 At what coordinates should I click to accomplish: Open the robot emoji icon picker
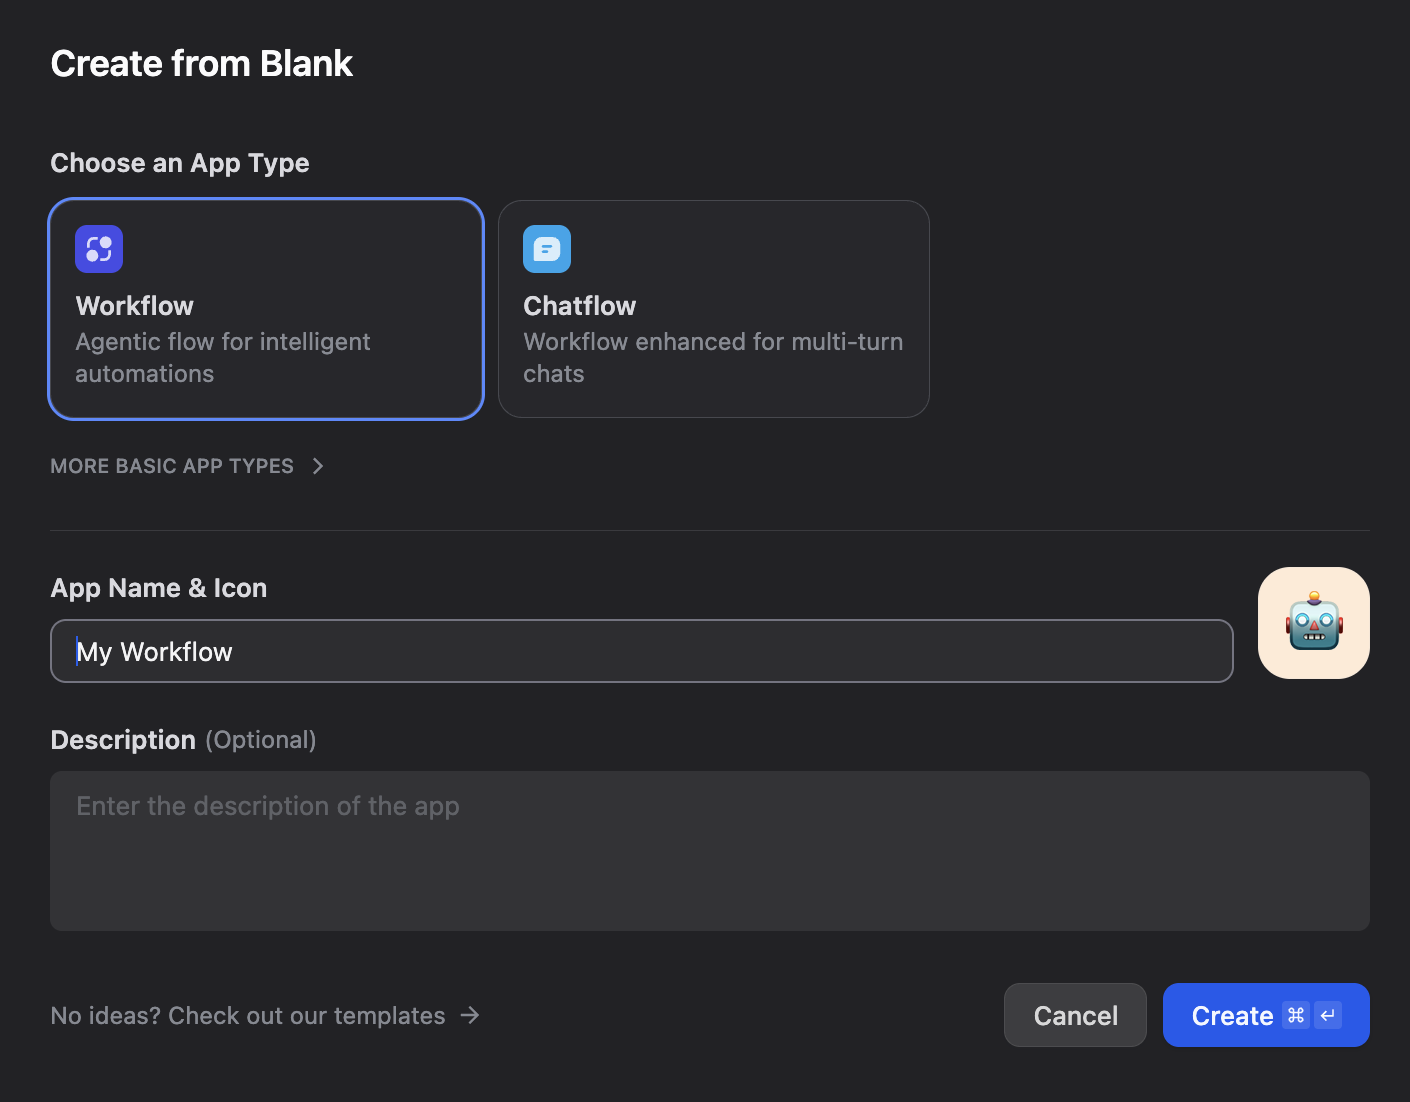coord(1313,622)
